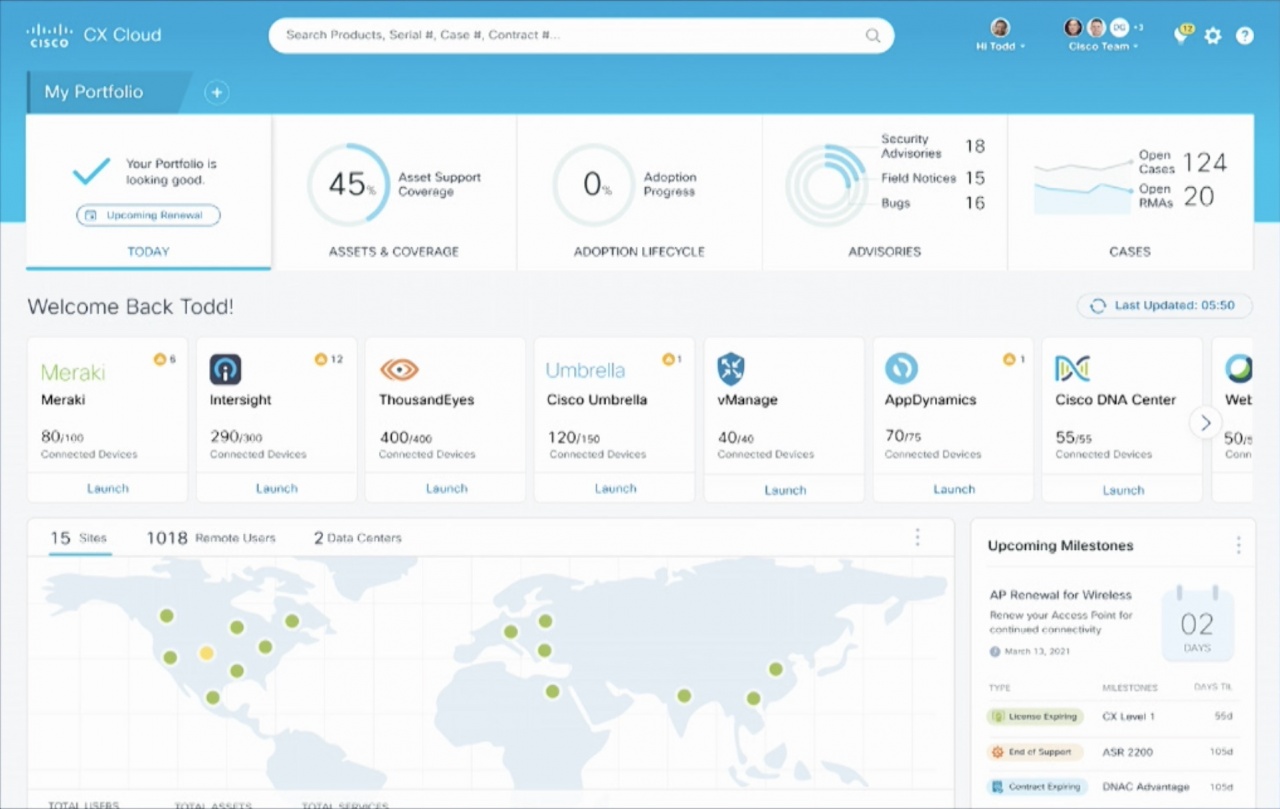Open the notifications lightbulb icon

click(x=1182, y=34)
